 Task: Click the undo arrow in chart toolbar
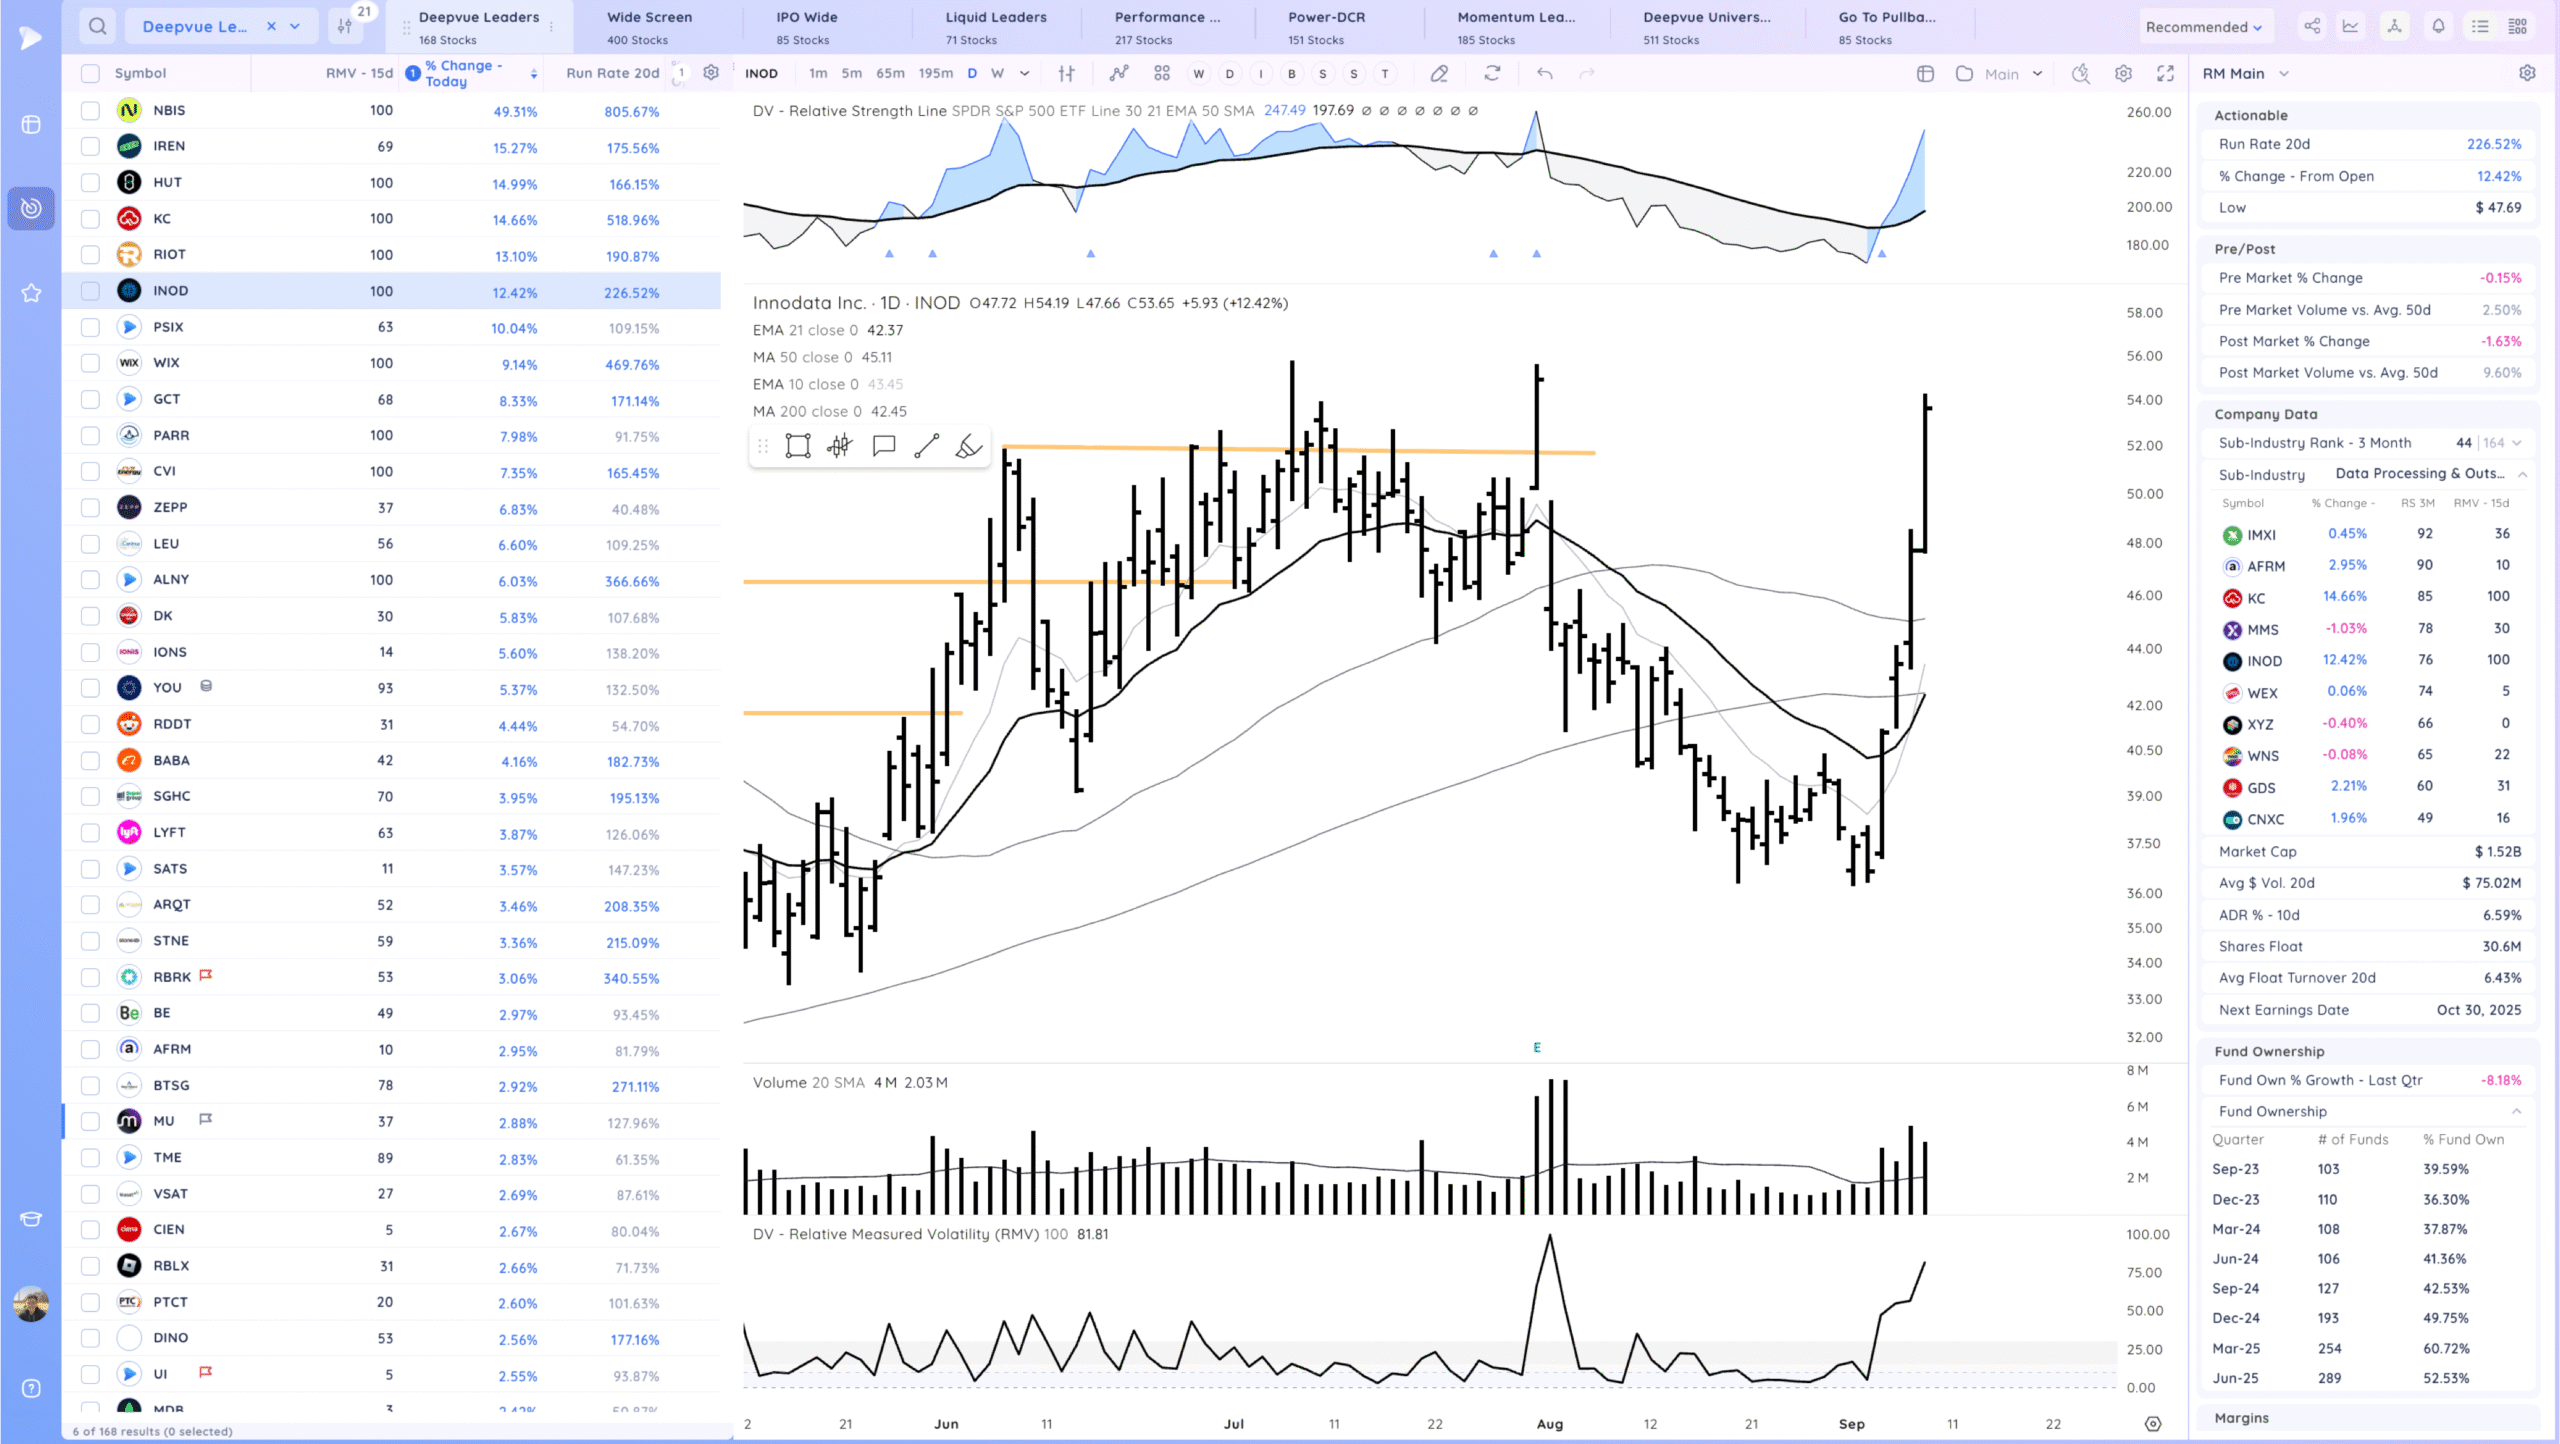1545,73
